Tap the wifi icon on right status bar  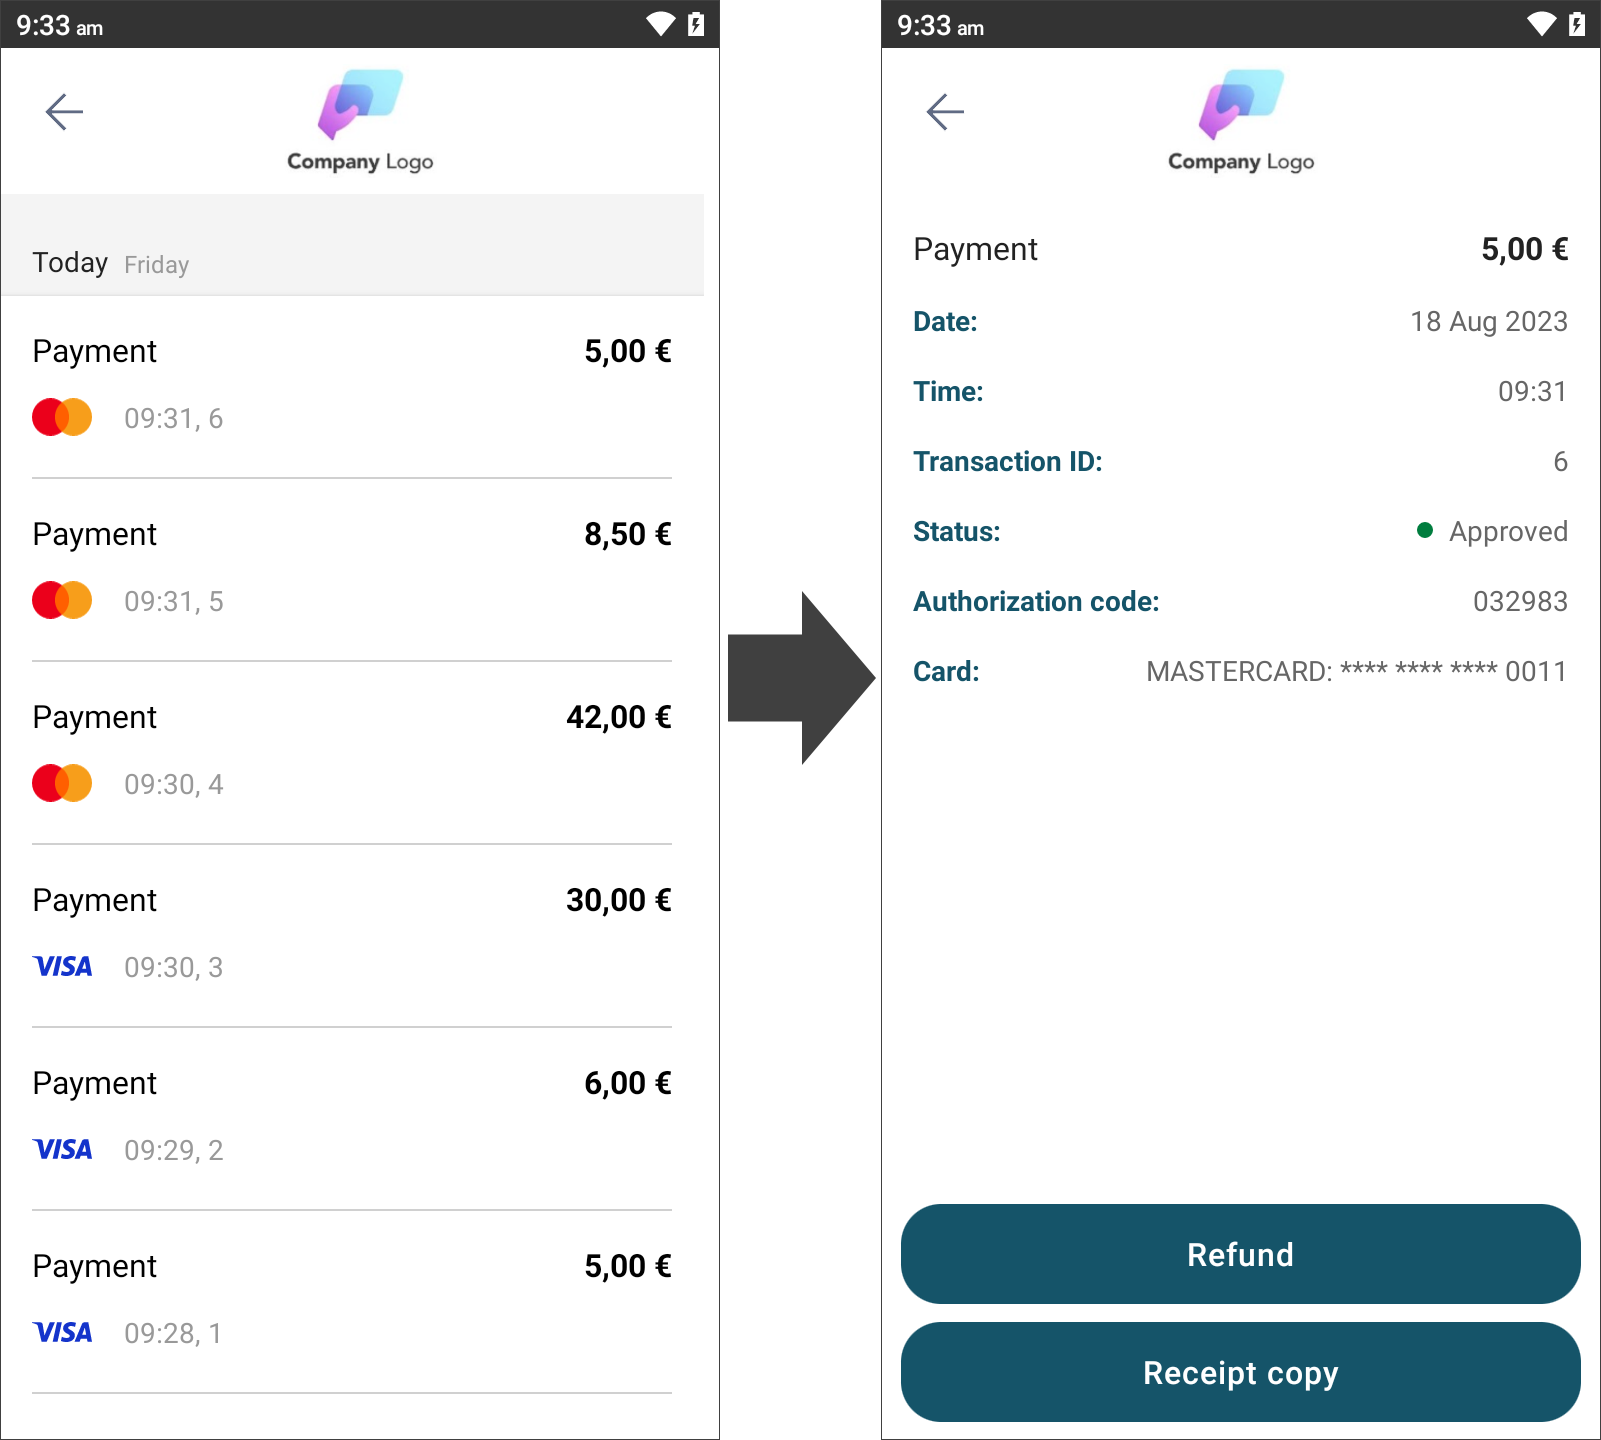point(1541,24)
